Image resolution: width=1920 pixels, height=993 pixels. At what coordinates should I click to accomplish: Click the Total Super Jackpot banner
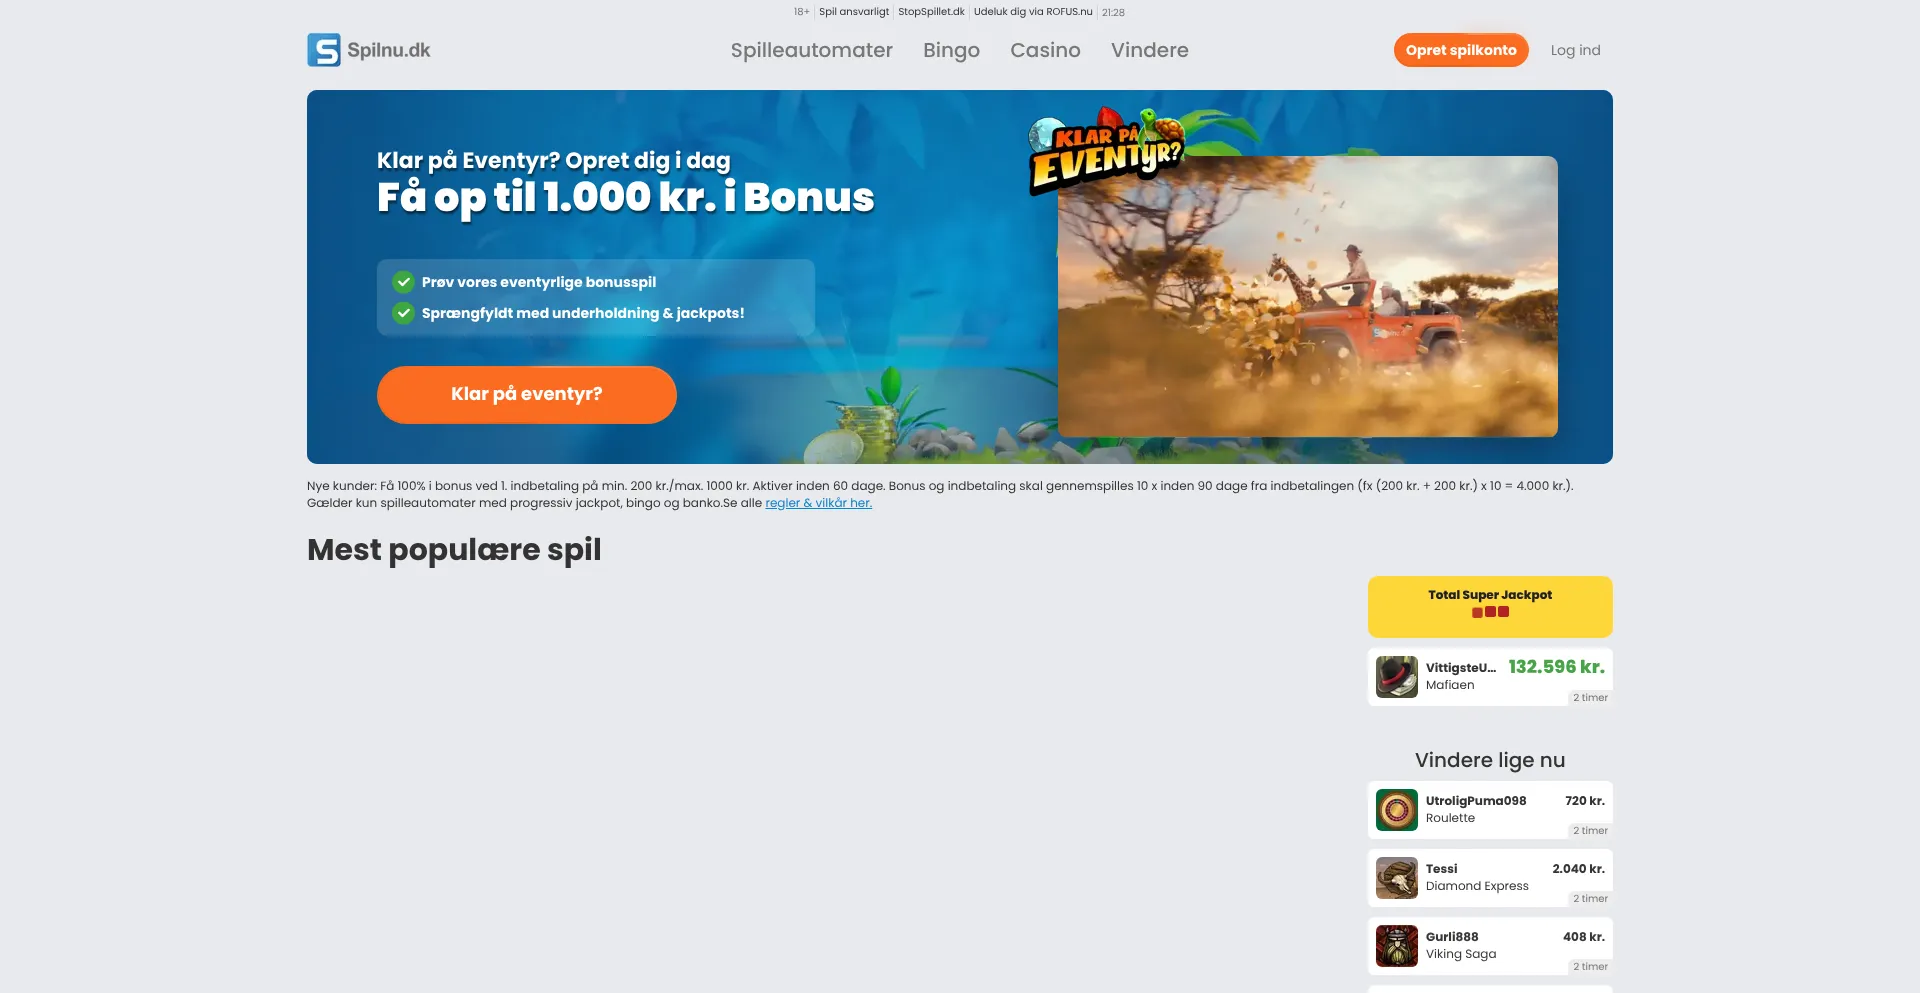1490,606
